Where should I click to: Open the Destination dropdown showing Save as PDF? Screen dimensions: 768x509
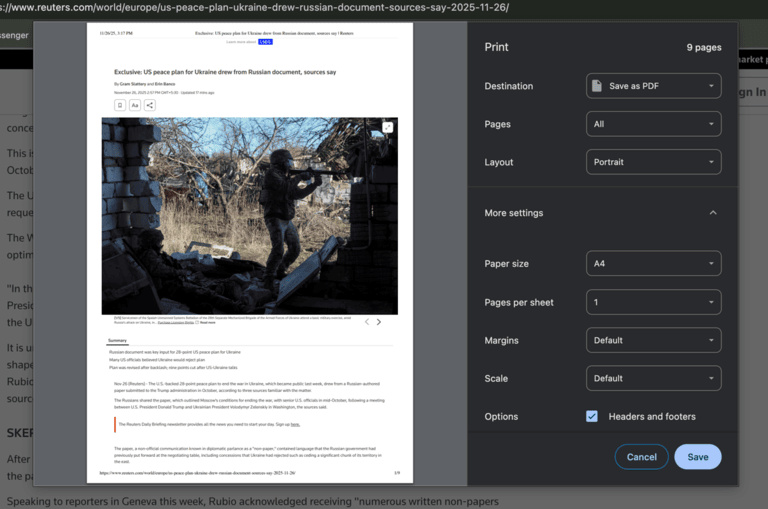tap(653, 86)
